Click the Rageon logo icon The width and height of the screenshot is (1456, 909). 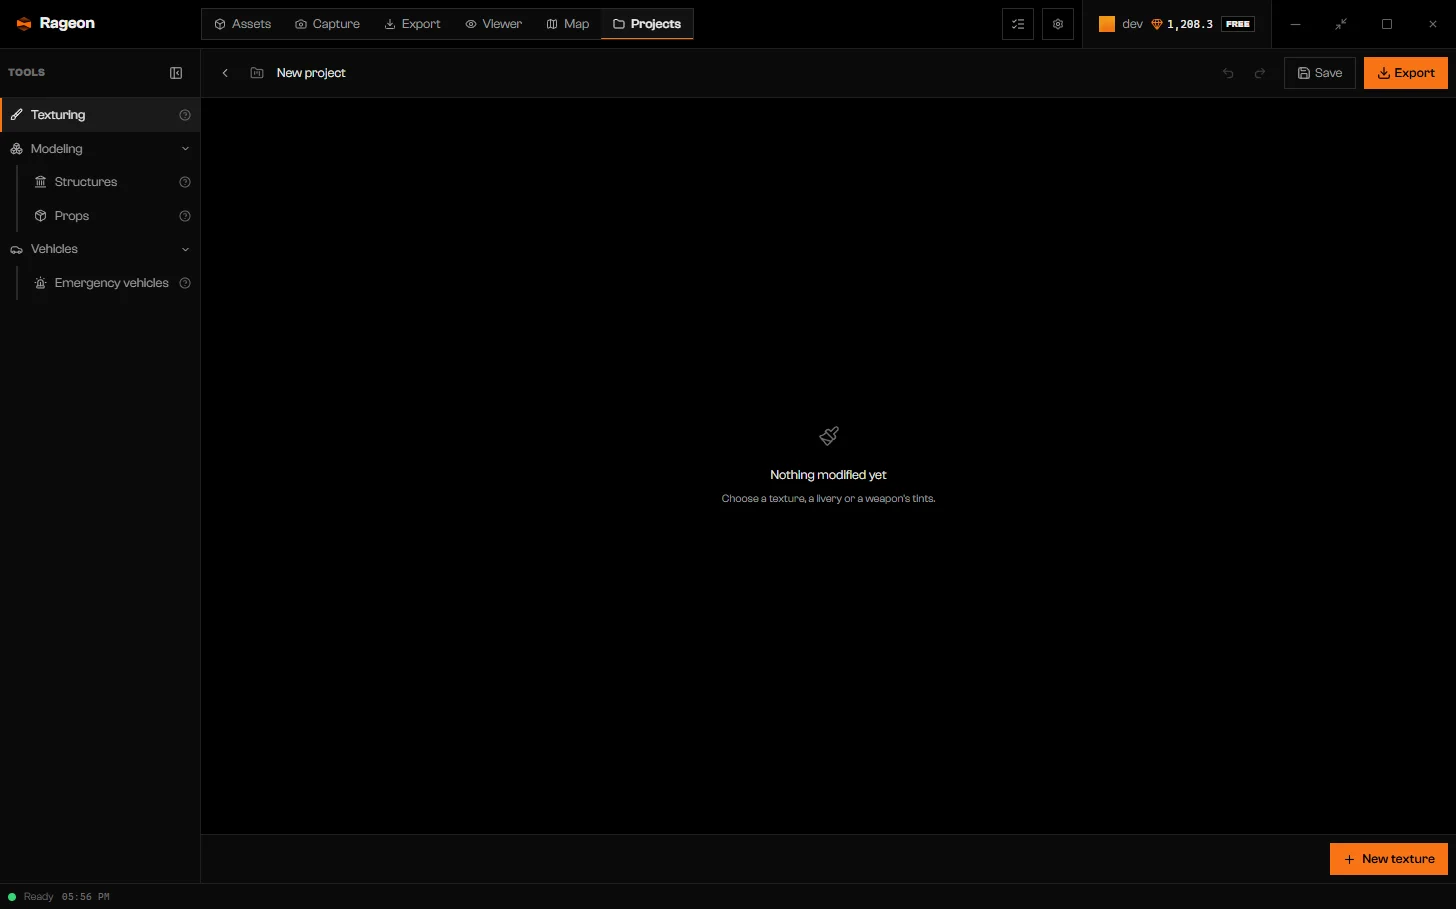(x=24, y=24)
